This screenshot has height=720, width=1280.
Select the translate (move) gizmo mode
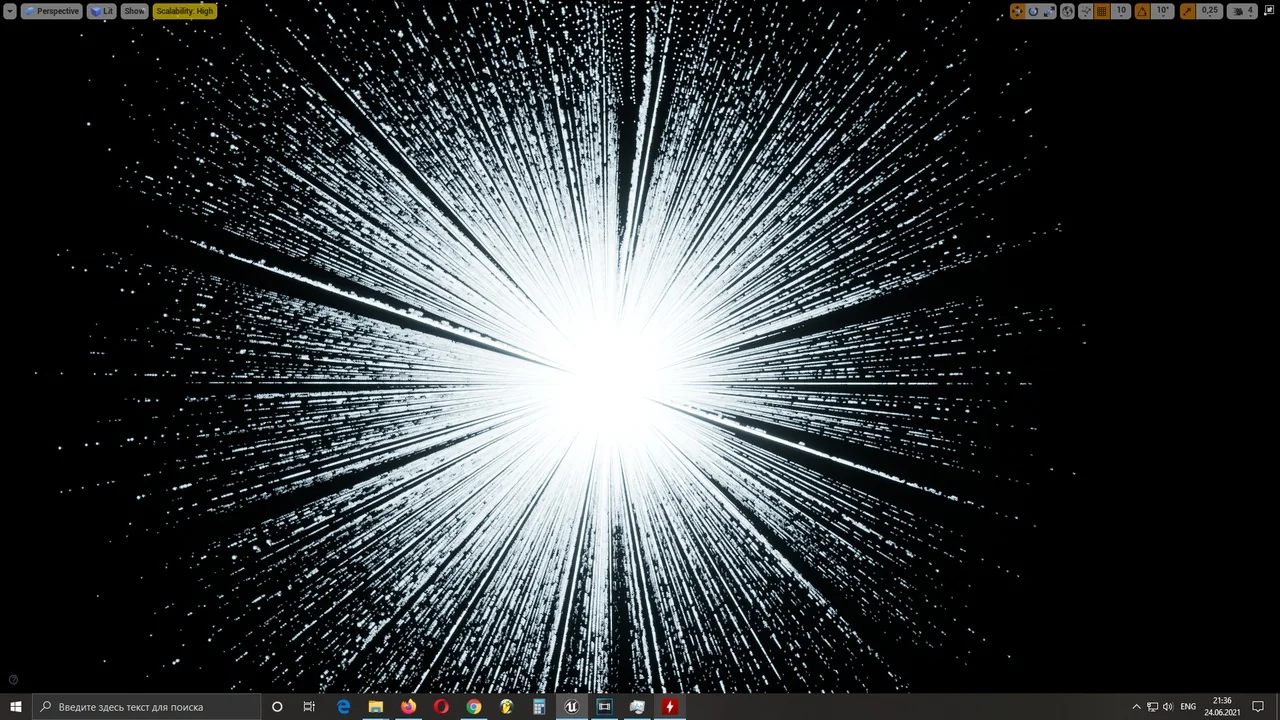coord(1017,11)
